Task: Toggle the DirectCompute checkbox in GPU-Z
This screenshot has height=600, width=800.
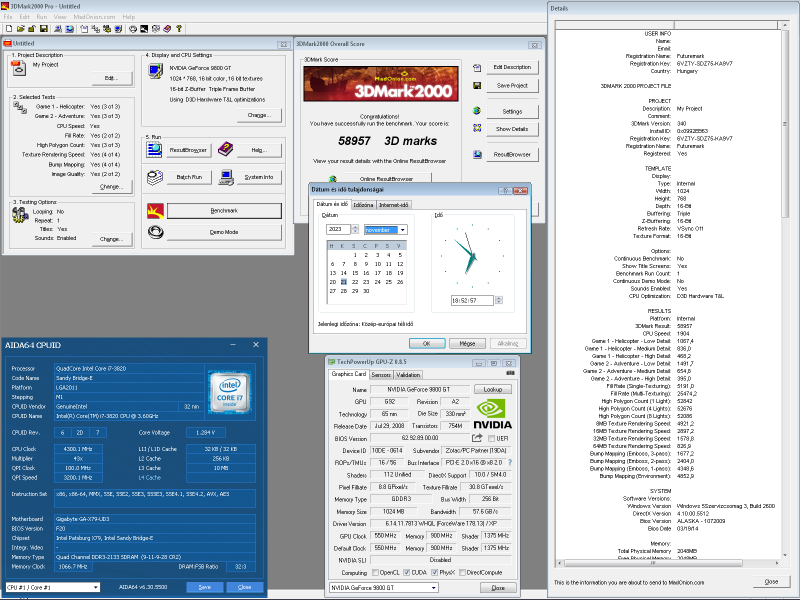Action: 462,572
